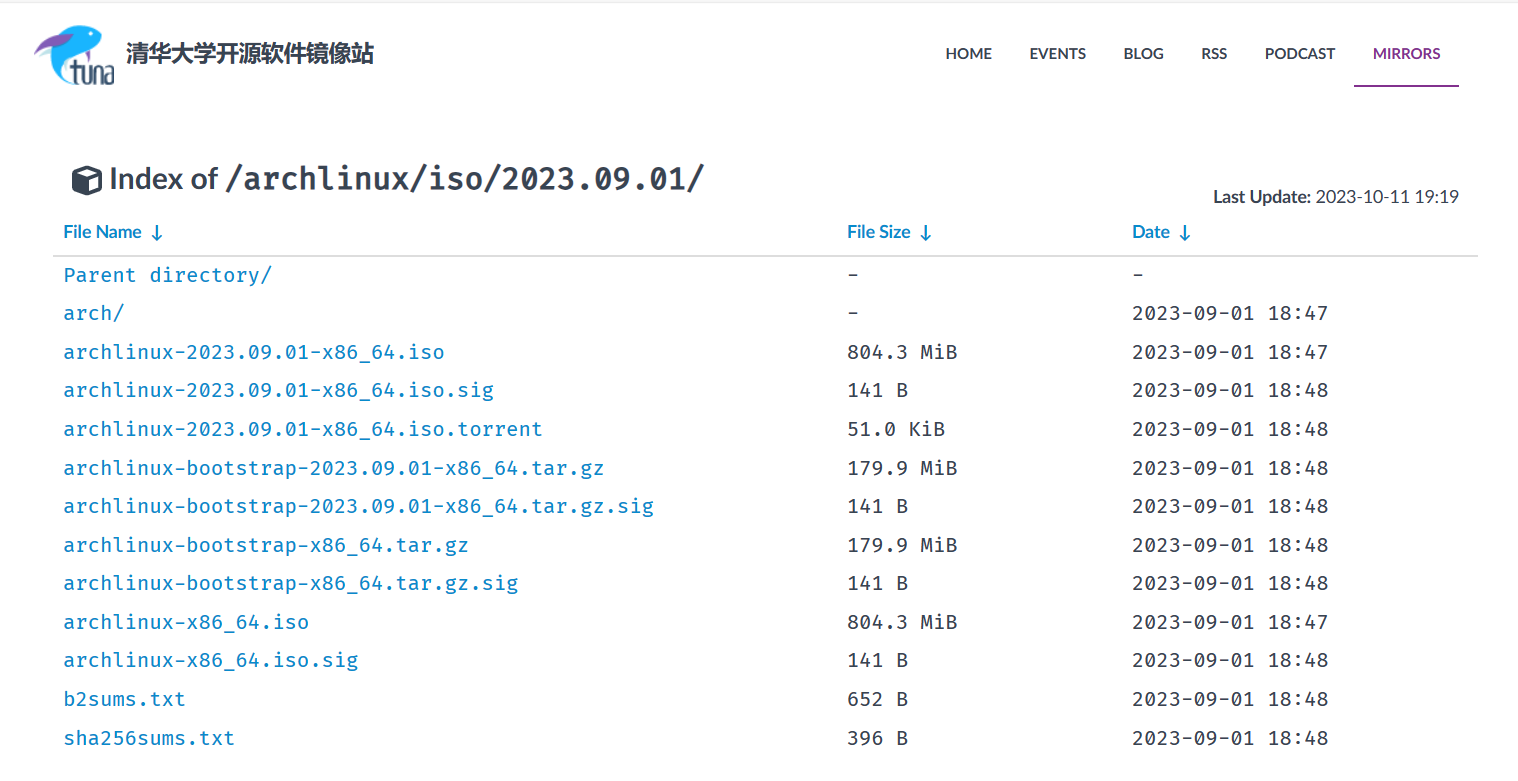
Task: Download archlinux-bootstrap-2023.09.01-x86_64.tar.gz
Action: tap(334, 468)
